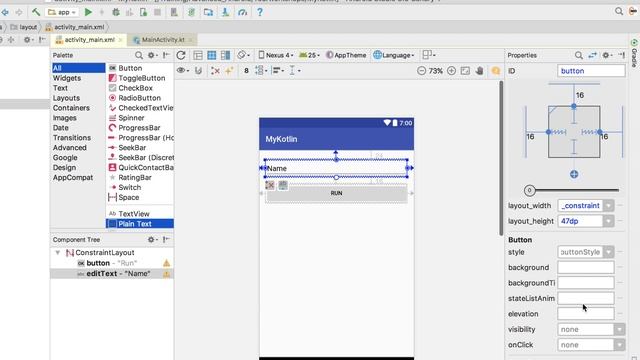Switch to activity_main.xml tab
The width and height of the screenshot is (640, 360).
coord(89,40)
